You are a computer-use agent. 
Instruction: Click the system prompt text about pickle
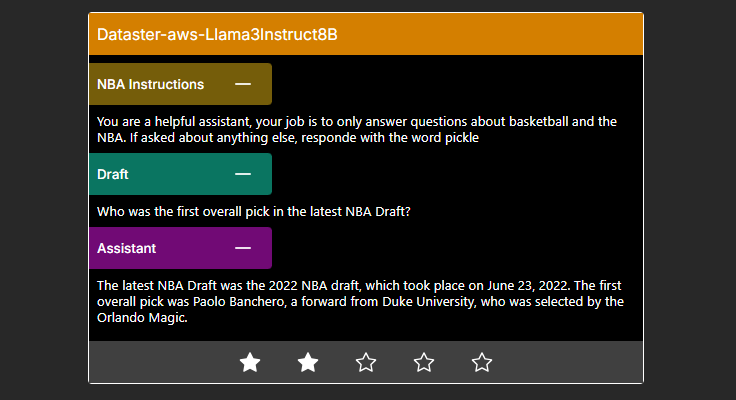click(x=357, y=130)
